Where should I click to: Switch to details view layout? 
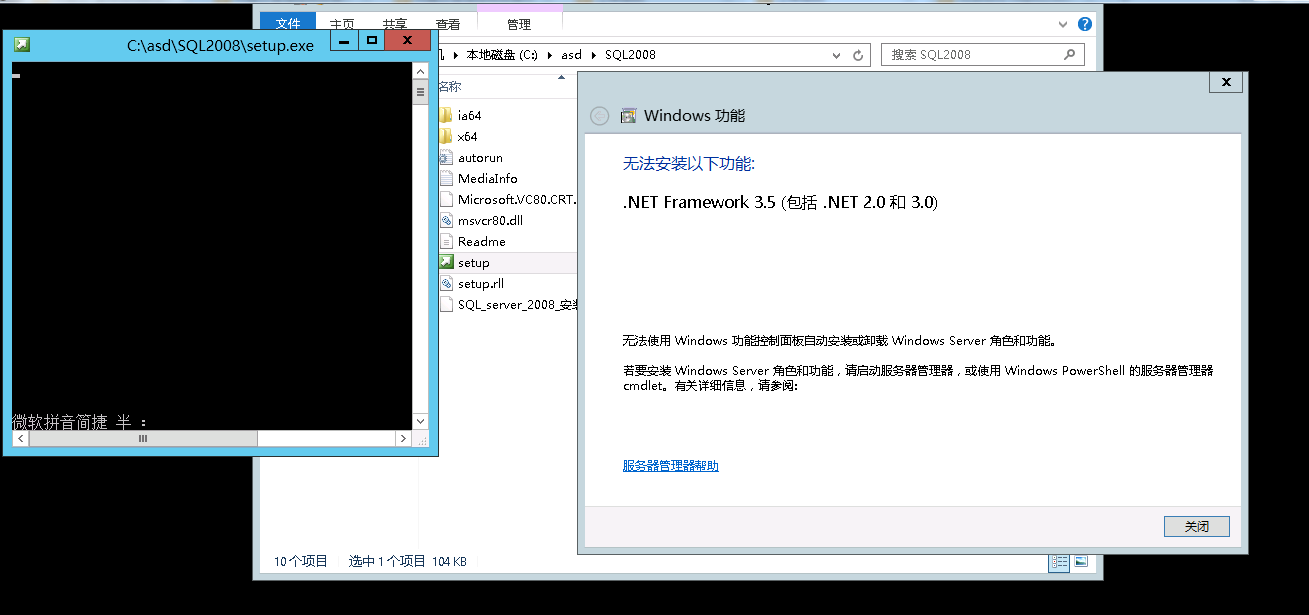pos(1059,562)
